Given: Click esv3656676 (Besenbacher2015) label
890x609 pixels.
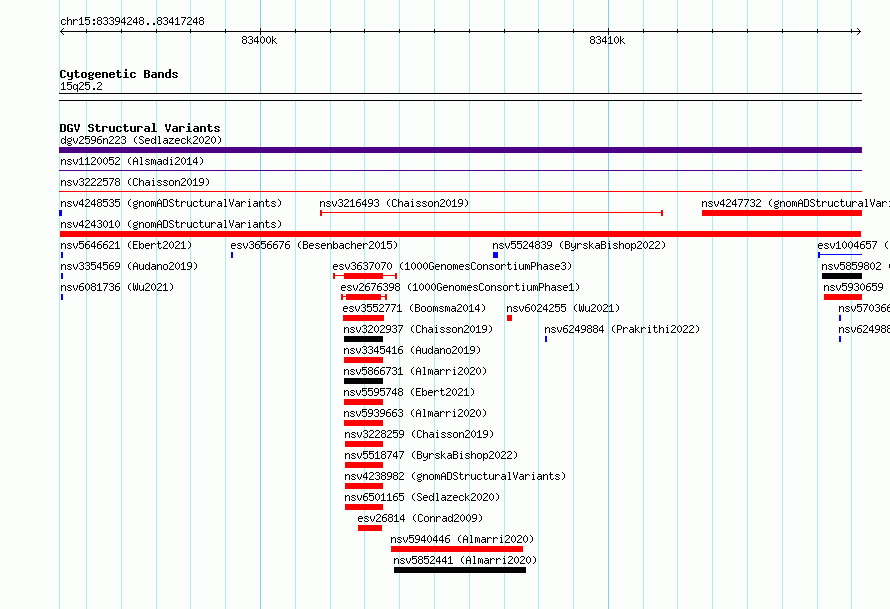Looking at the screenshot, I should point(314,245).
